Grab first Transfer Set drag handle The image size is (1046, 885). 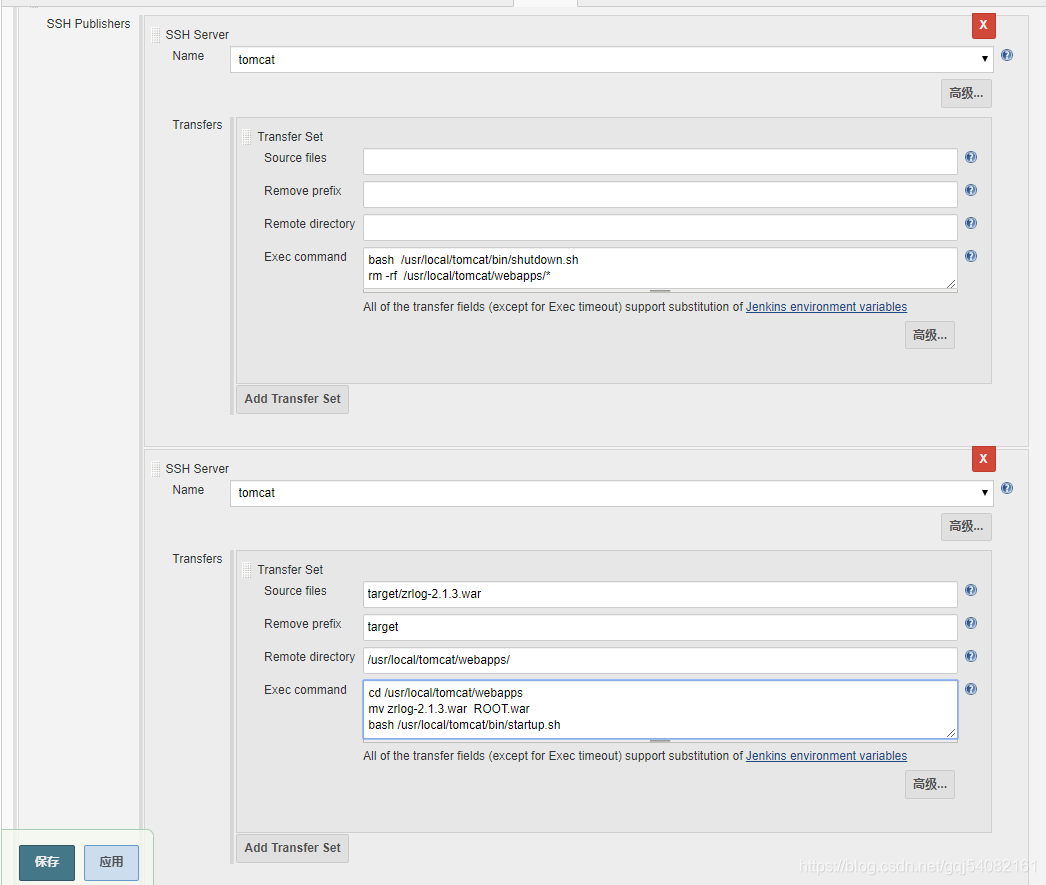[x=247, y=137]
